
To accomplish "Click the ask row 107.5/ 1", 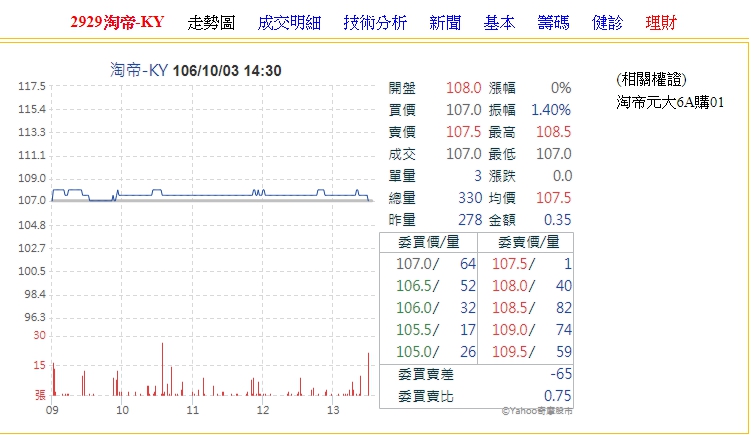I will pos(532,263).
